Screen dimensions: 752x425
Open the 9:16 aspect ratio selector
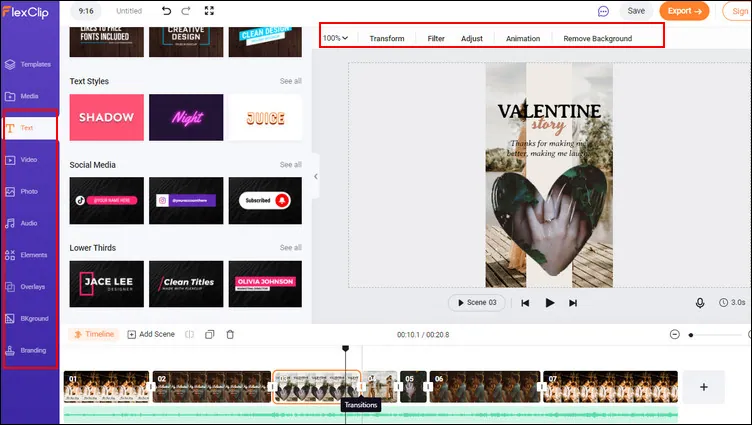[x=86, y=11]
